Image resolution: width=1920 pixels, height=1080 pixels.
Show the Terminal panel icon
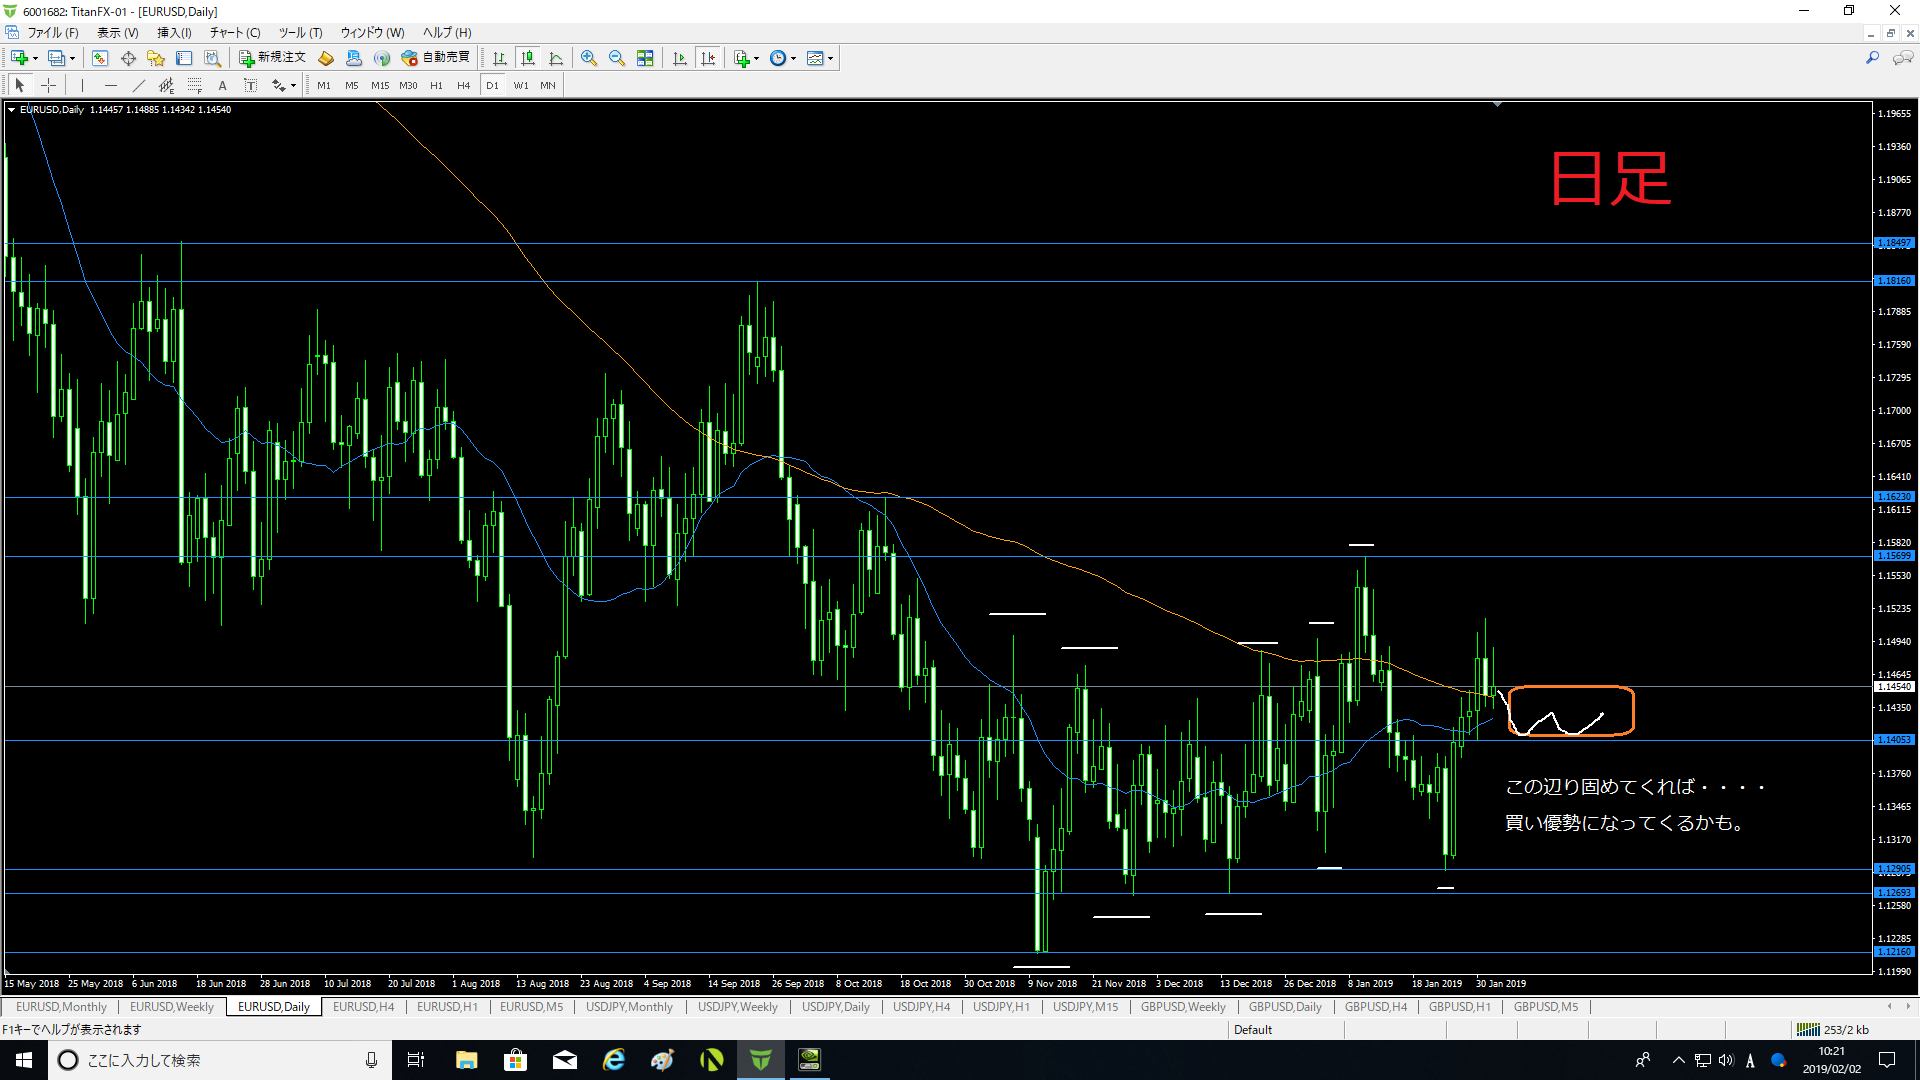[x=184, y=58]
